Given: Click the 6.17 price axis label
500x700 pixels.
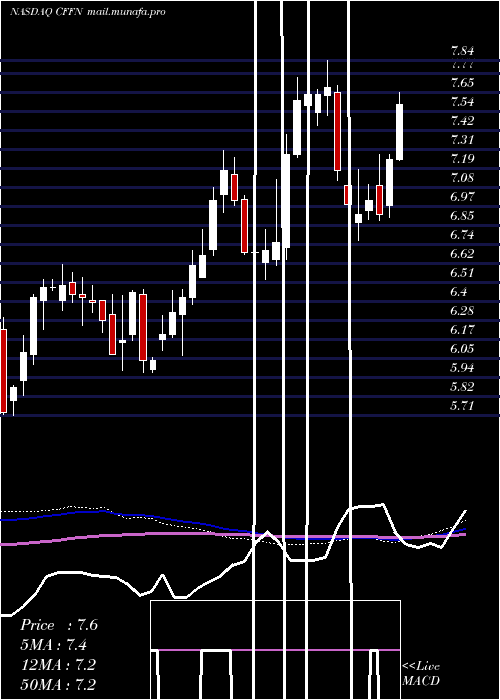Looking at the screenshot, I should coord(462,329).
